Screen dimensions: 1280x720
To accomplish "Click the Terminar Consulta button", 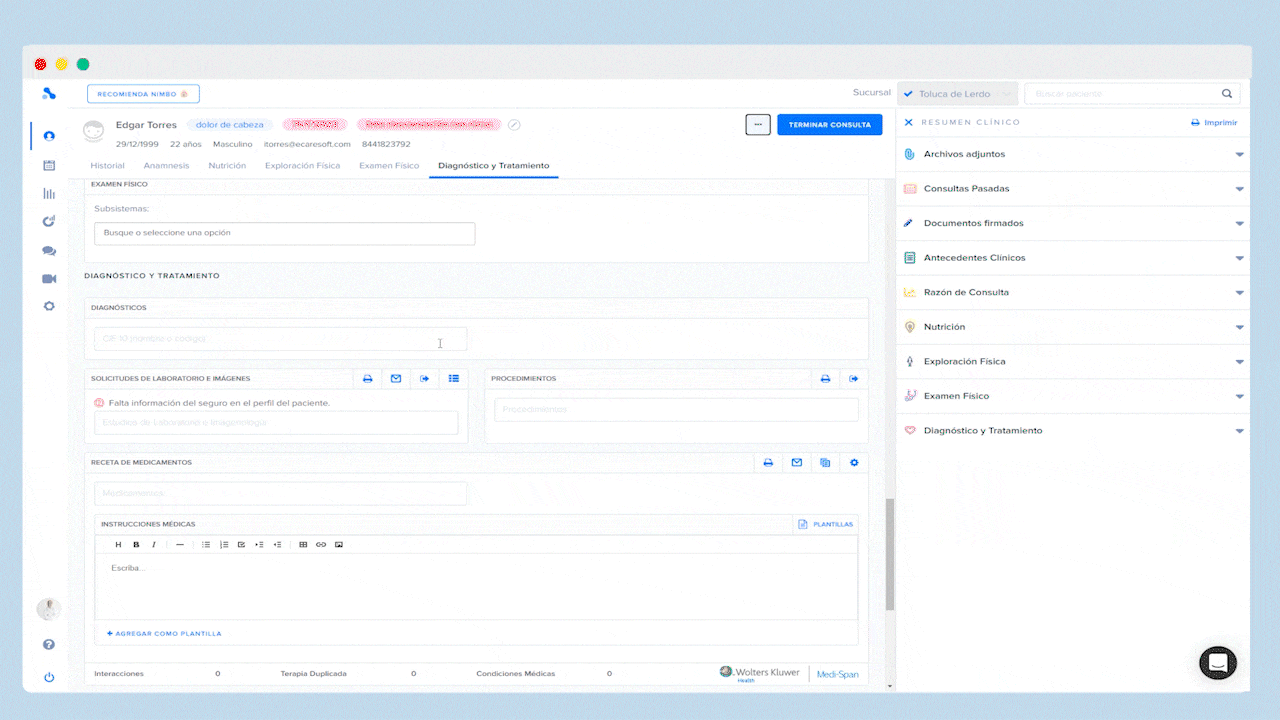I will pos(830,125).
